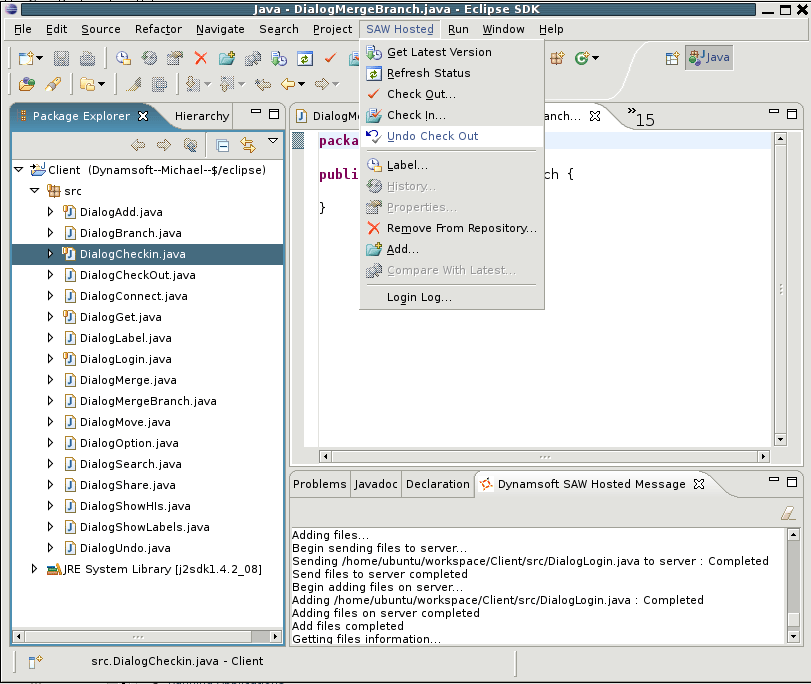Click the console vertical scrollbar down arrow
811x684 pixels.
coord(793,637)
